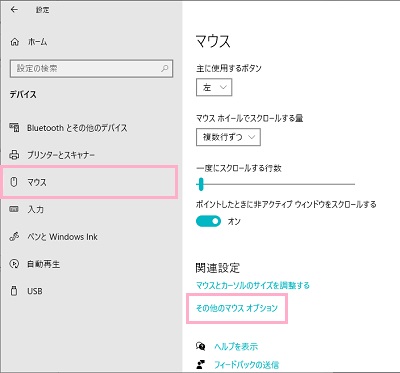
Task: Open the primary button dropdown showing 左
Action: pyautogui.click(x=214, y=87)
